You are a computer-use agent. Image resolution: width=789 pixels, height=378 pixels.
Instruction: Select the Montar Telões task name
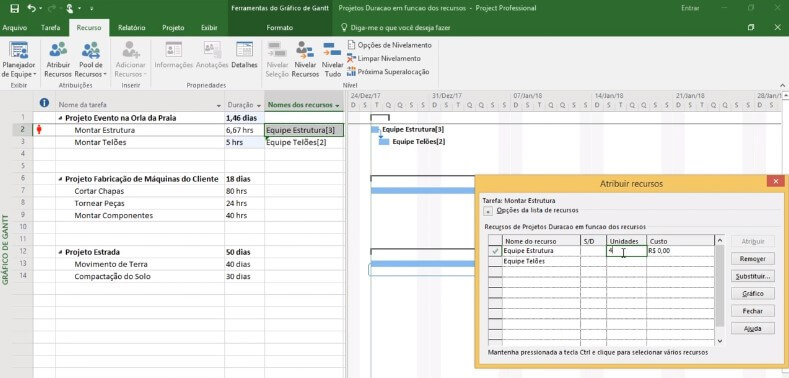pyautogui.click(x=100, y=142)
